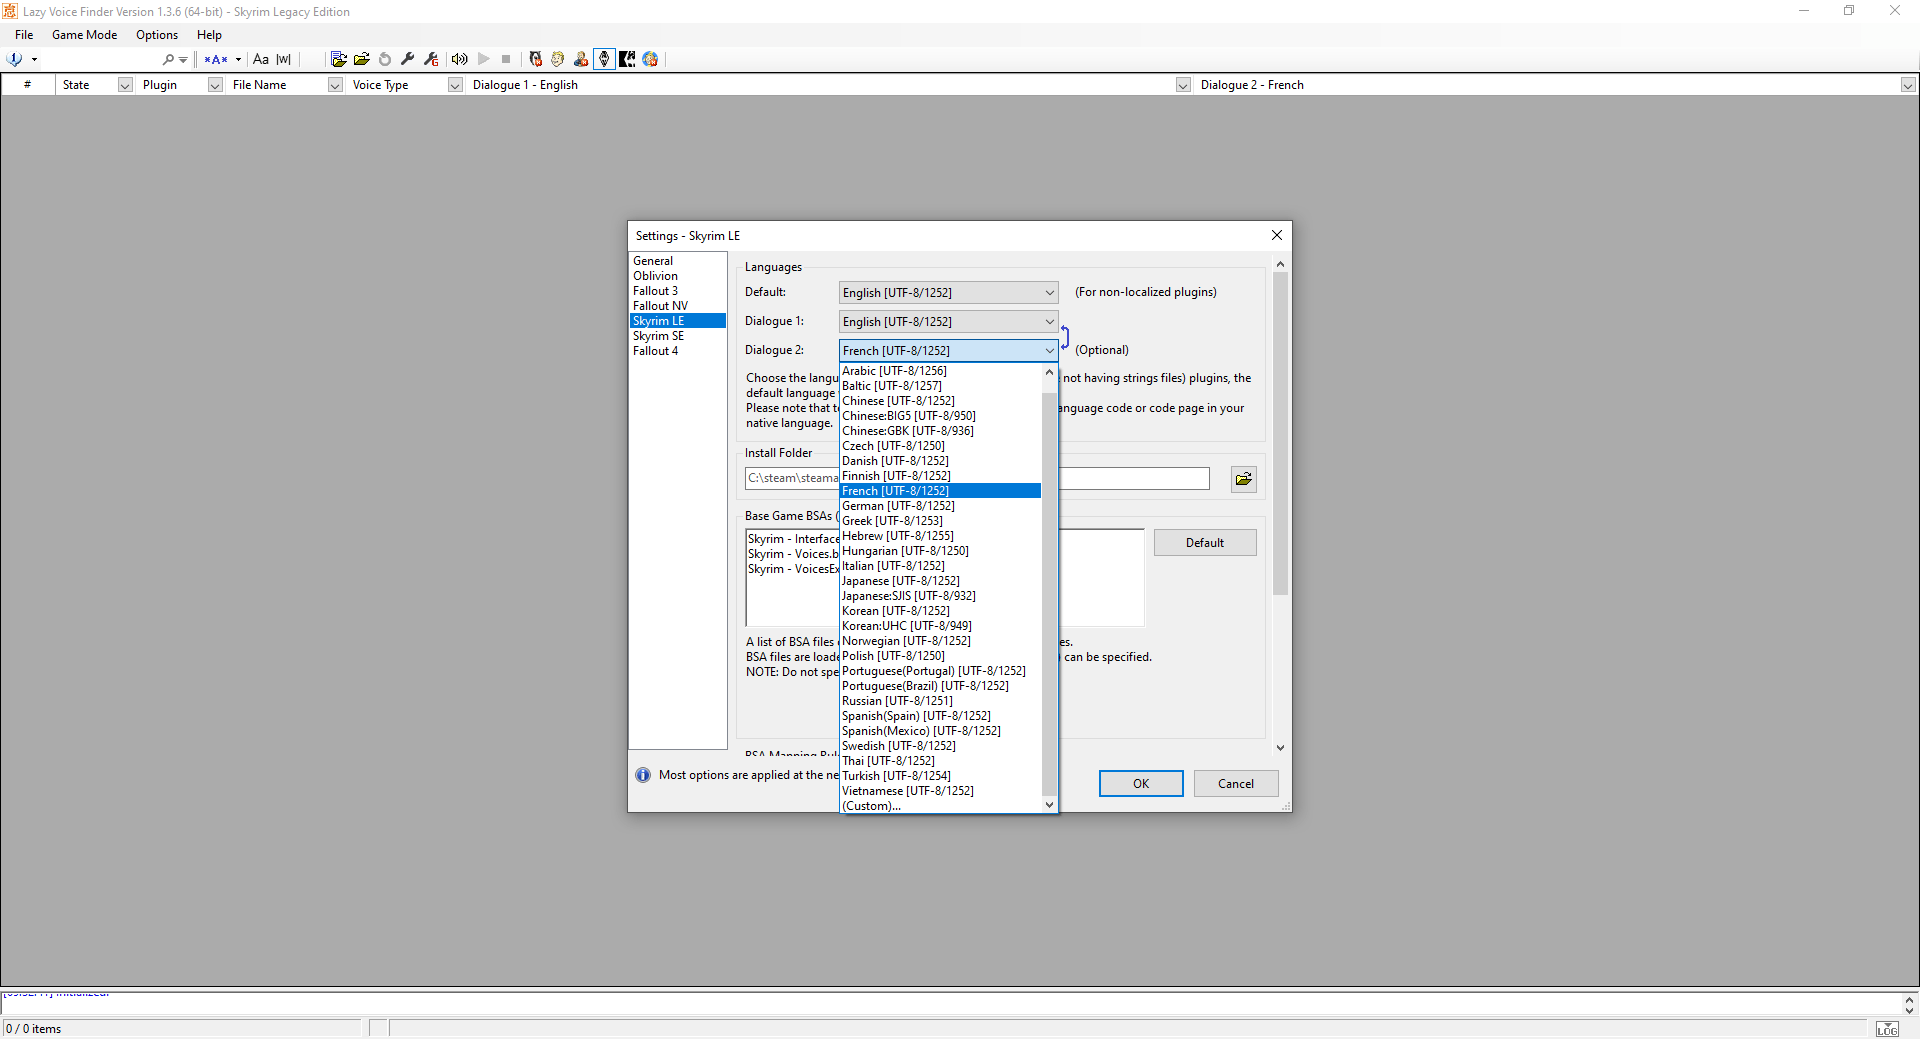The height and width of the screenshot is (1039, 1920).
Task: Close the Settings - Skyrim LE dialog
Action: 1277,235
